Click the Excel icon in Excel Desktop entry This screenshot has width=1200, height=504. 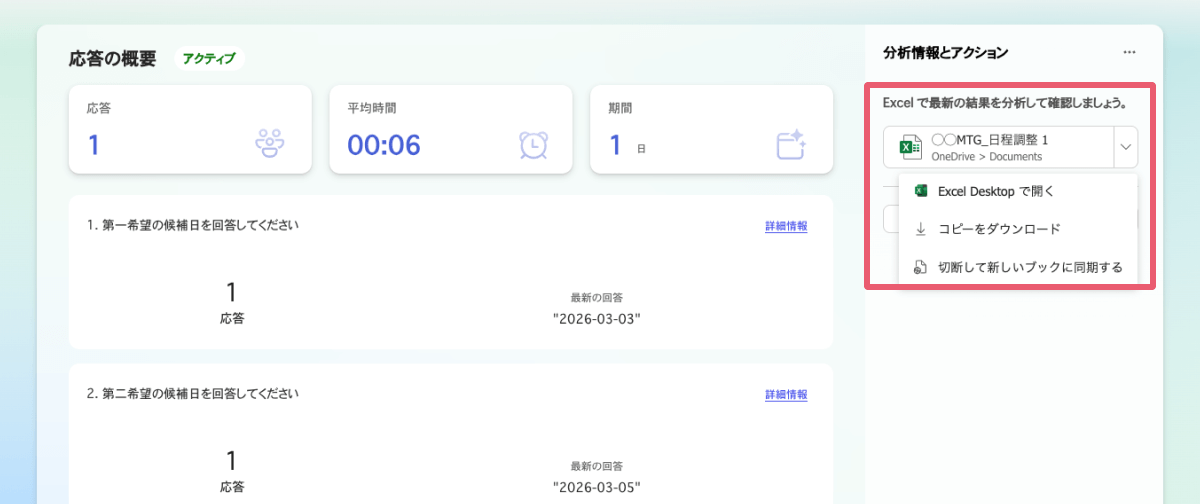pyautogui.click(x=921, y=191)
